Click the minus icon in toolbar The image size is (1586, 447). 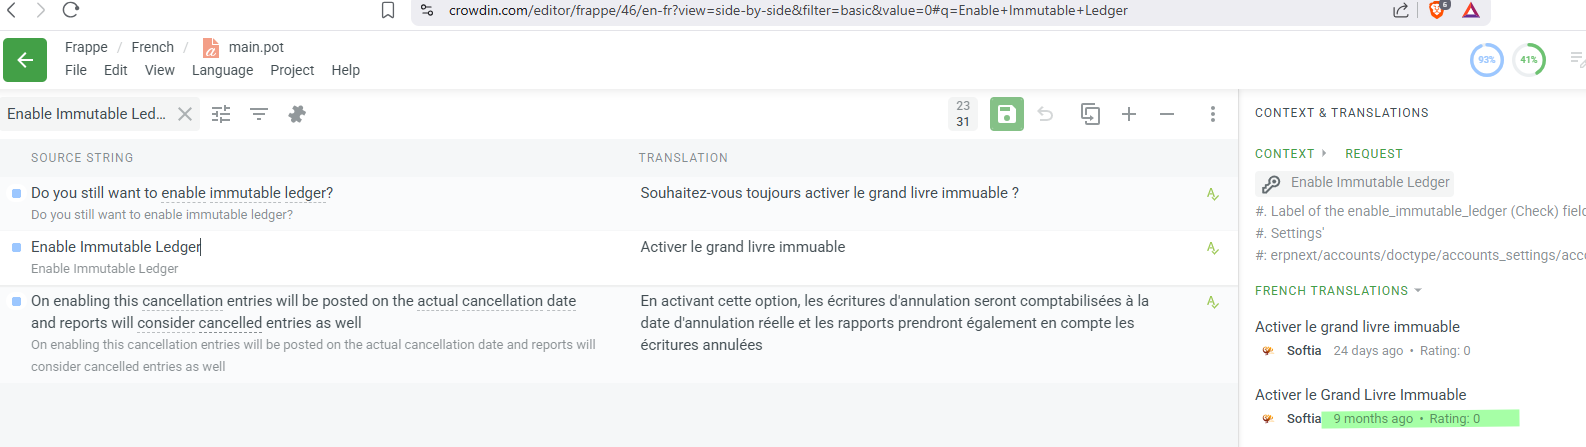coord(1167,114)
